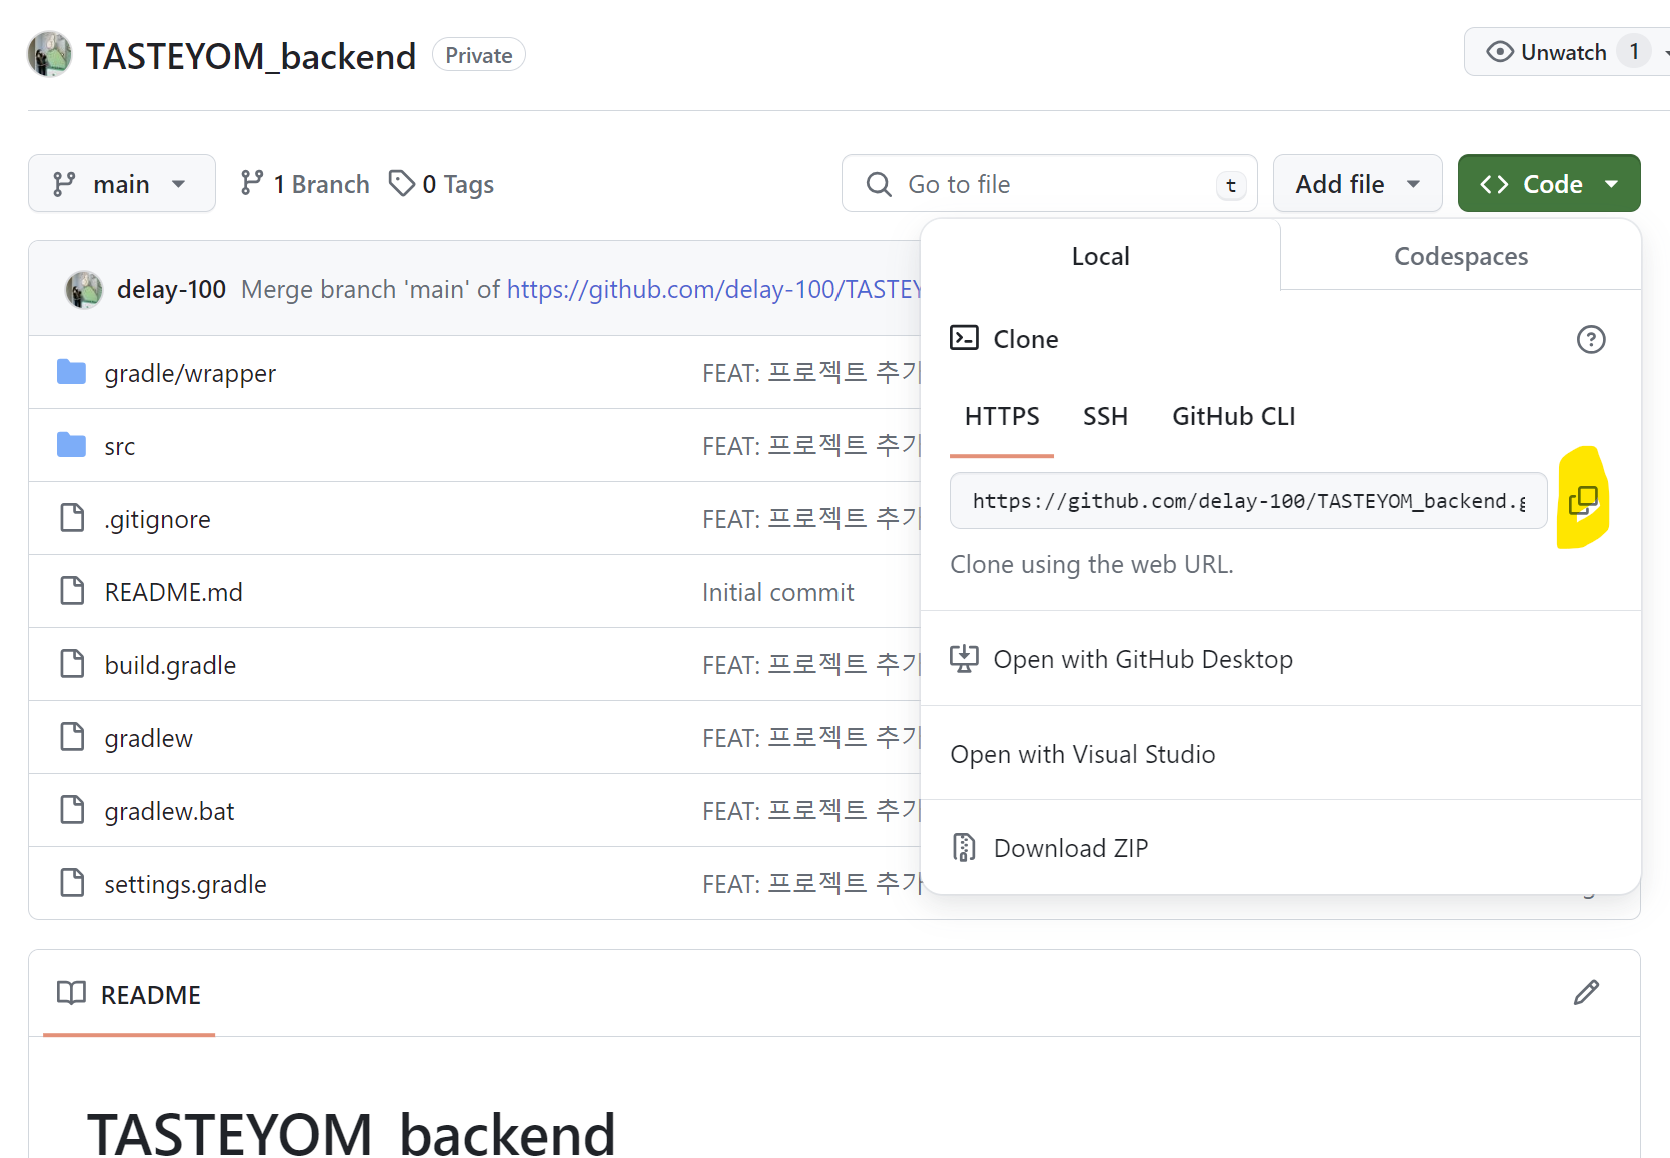Screen dimensions: 1670x1158
Task: Click the Unwatch button
Action: (1563, 52)
